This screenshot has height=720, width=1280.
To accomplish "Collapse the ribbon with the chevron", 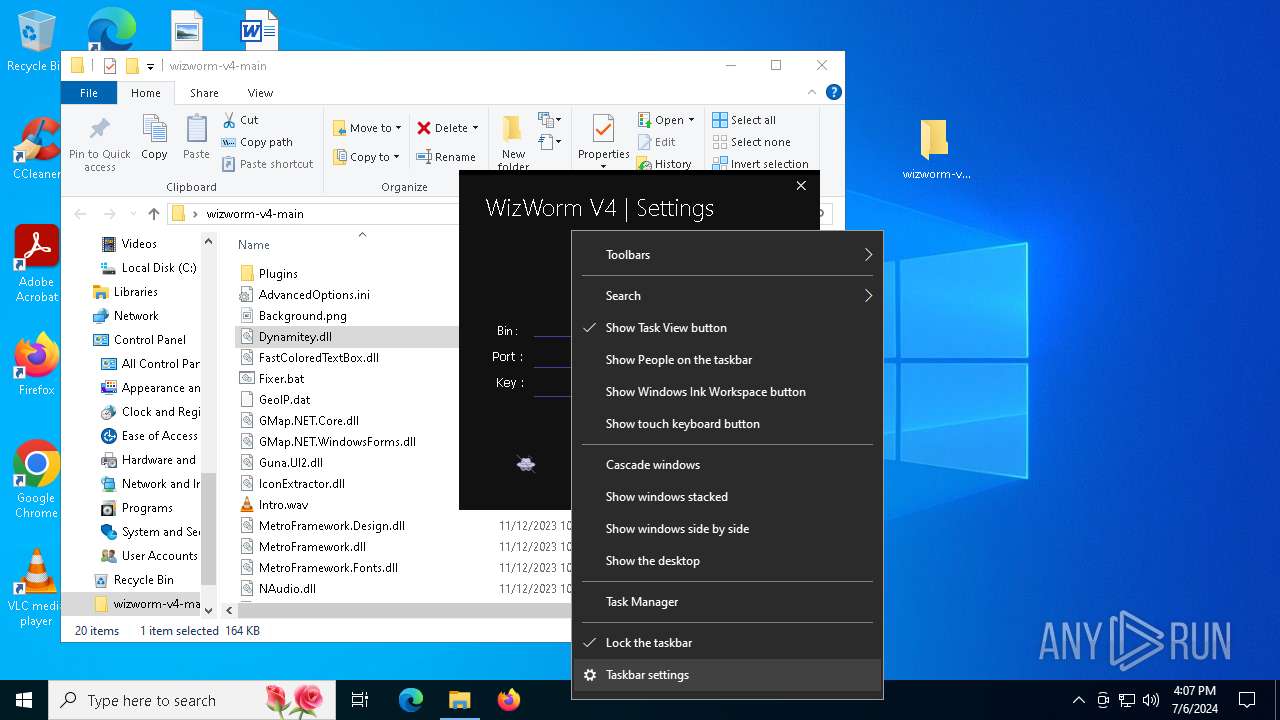I will tap(810, 92).
